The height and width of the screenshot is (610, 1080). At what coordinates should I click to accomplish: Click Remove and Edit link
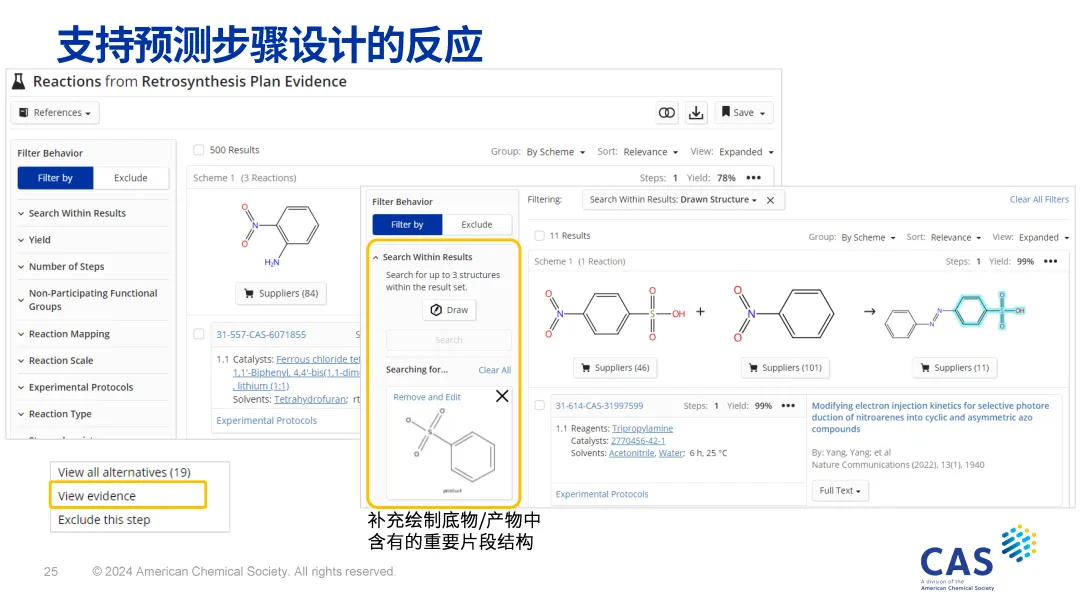[427, 397]
